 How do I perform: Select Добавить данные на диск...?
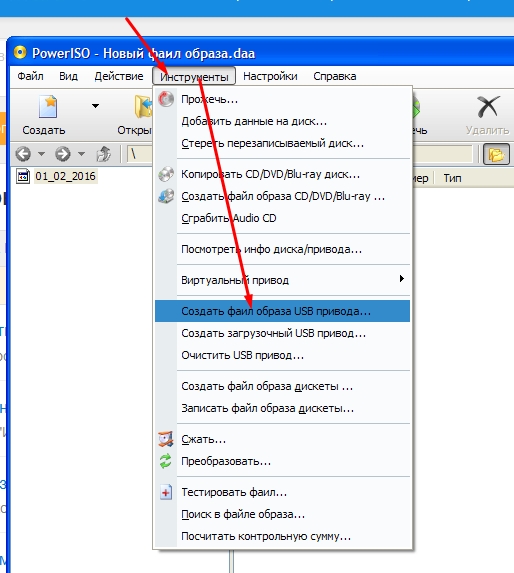point(282,121)
